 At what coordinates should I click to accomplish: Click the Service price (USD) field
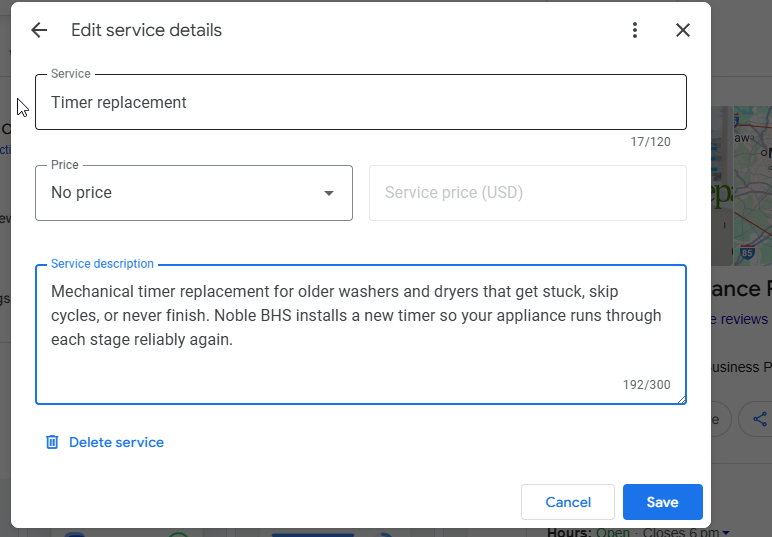(527, 193)
